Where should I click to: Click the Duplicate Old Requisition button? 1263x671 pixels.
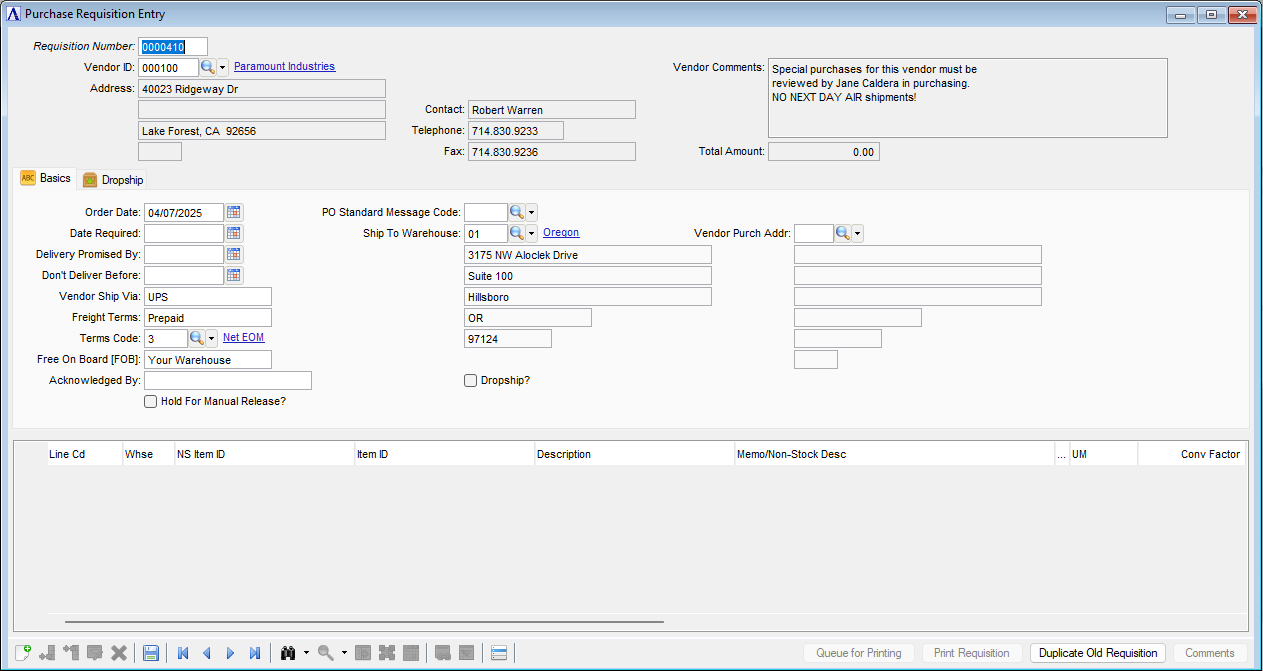point(1098,653)
